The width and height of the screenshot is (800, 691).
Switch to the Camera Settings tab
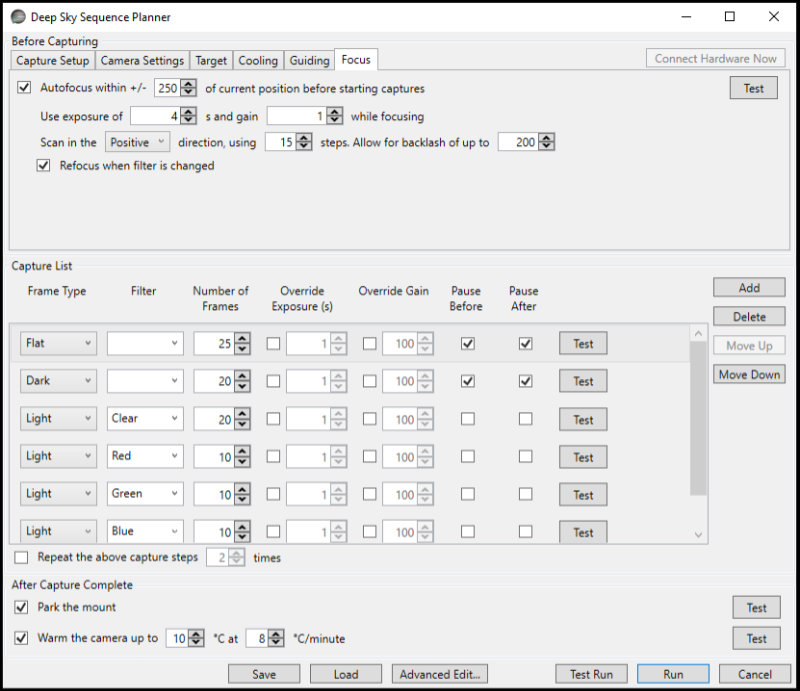(x=142, y=60)
